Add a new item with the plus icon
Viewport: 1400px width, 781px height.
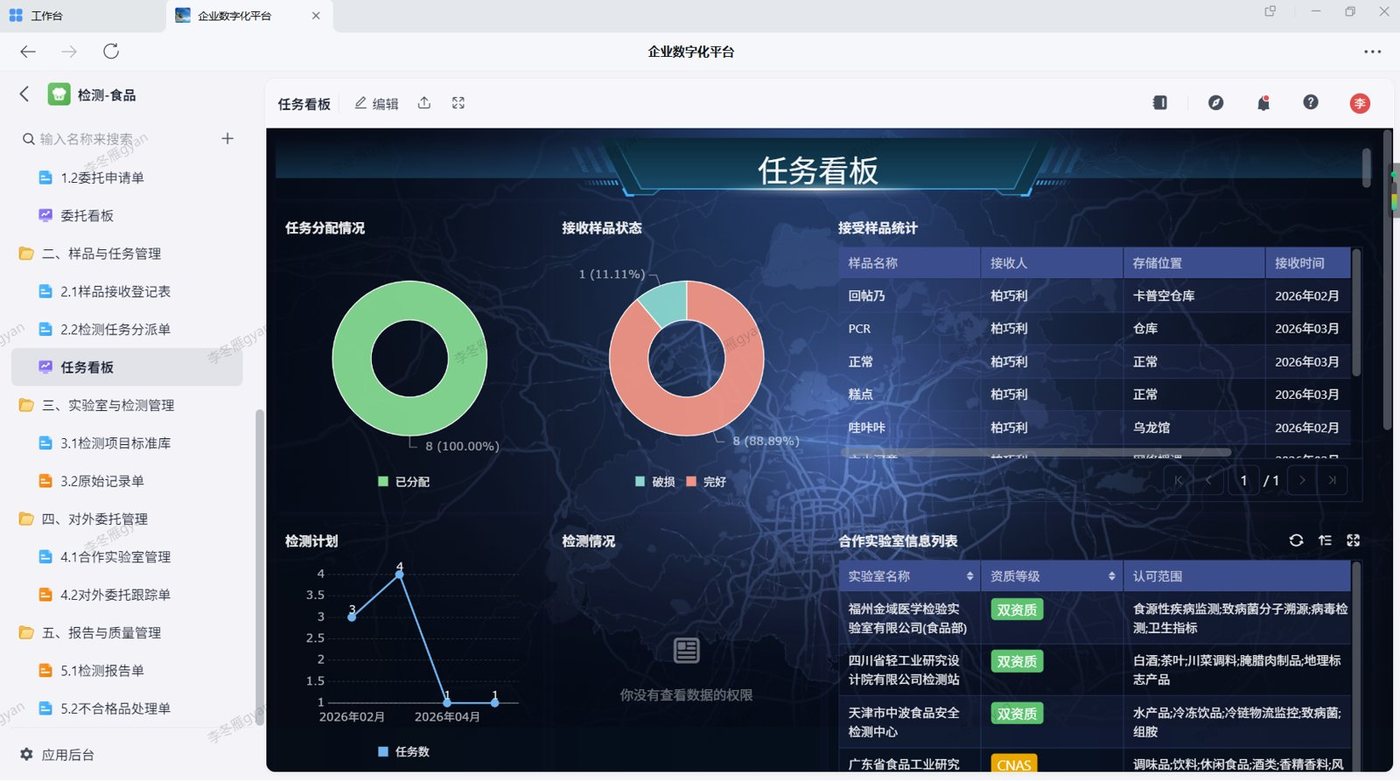[x=227, y=139]
